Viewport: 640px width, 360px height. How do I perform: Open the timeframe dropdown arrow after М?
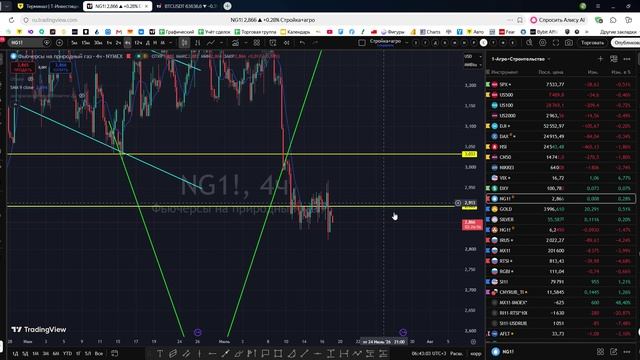click(x=171, y=42)
